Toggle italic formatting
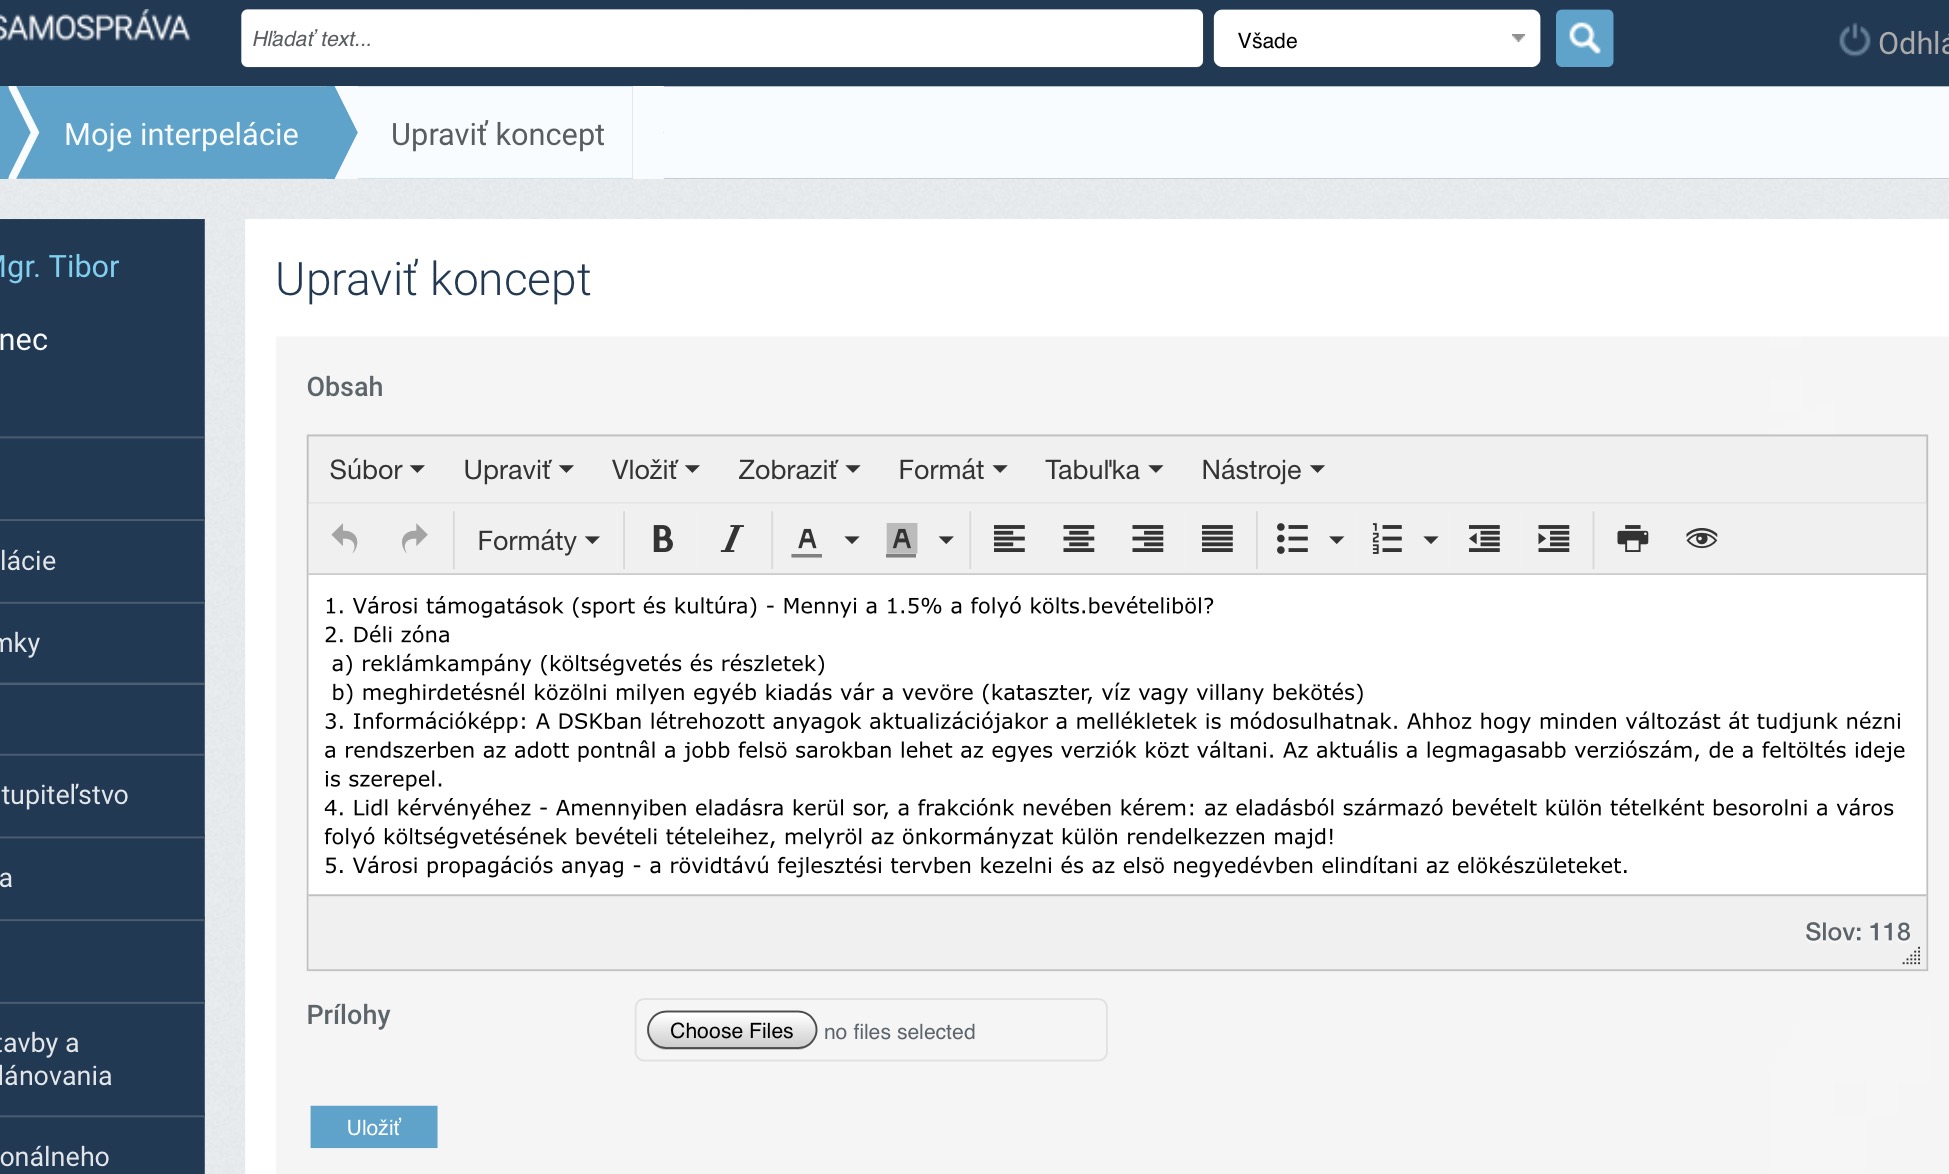This screenshot has height=1174, width=1949. tap(732, 539)
